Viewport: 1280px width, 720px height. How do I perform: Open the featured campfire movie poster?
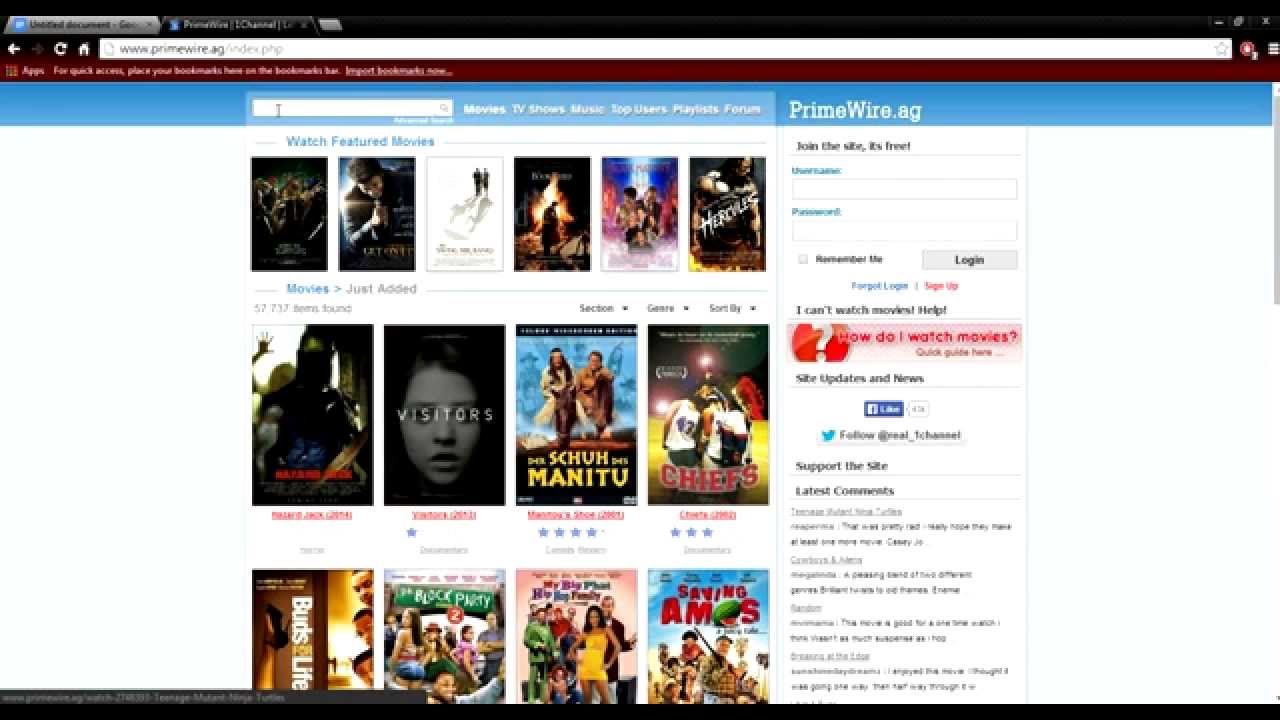point(552,214)
